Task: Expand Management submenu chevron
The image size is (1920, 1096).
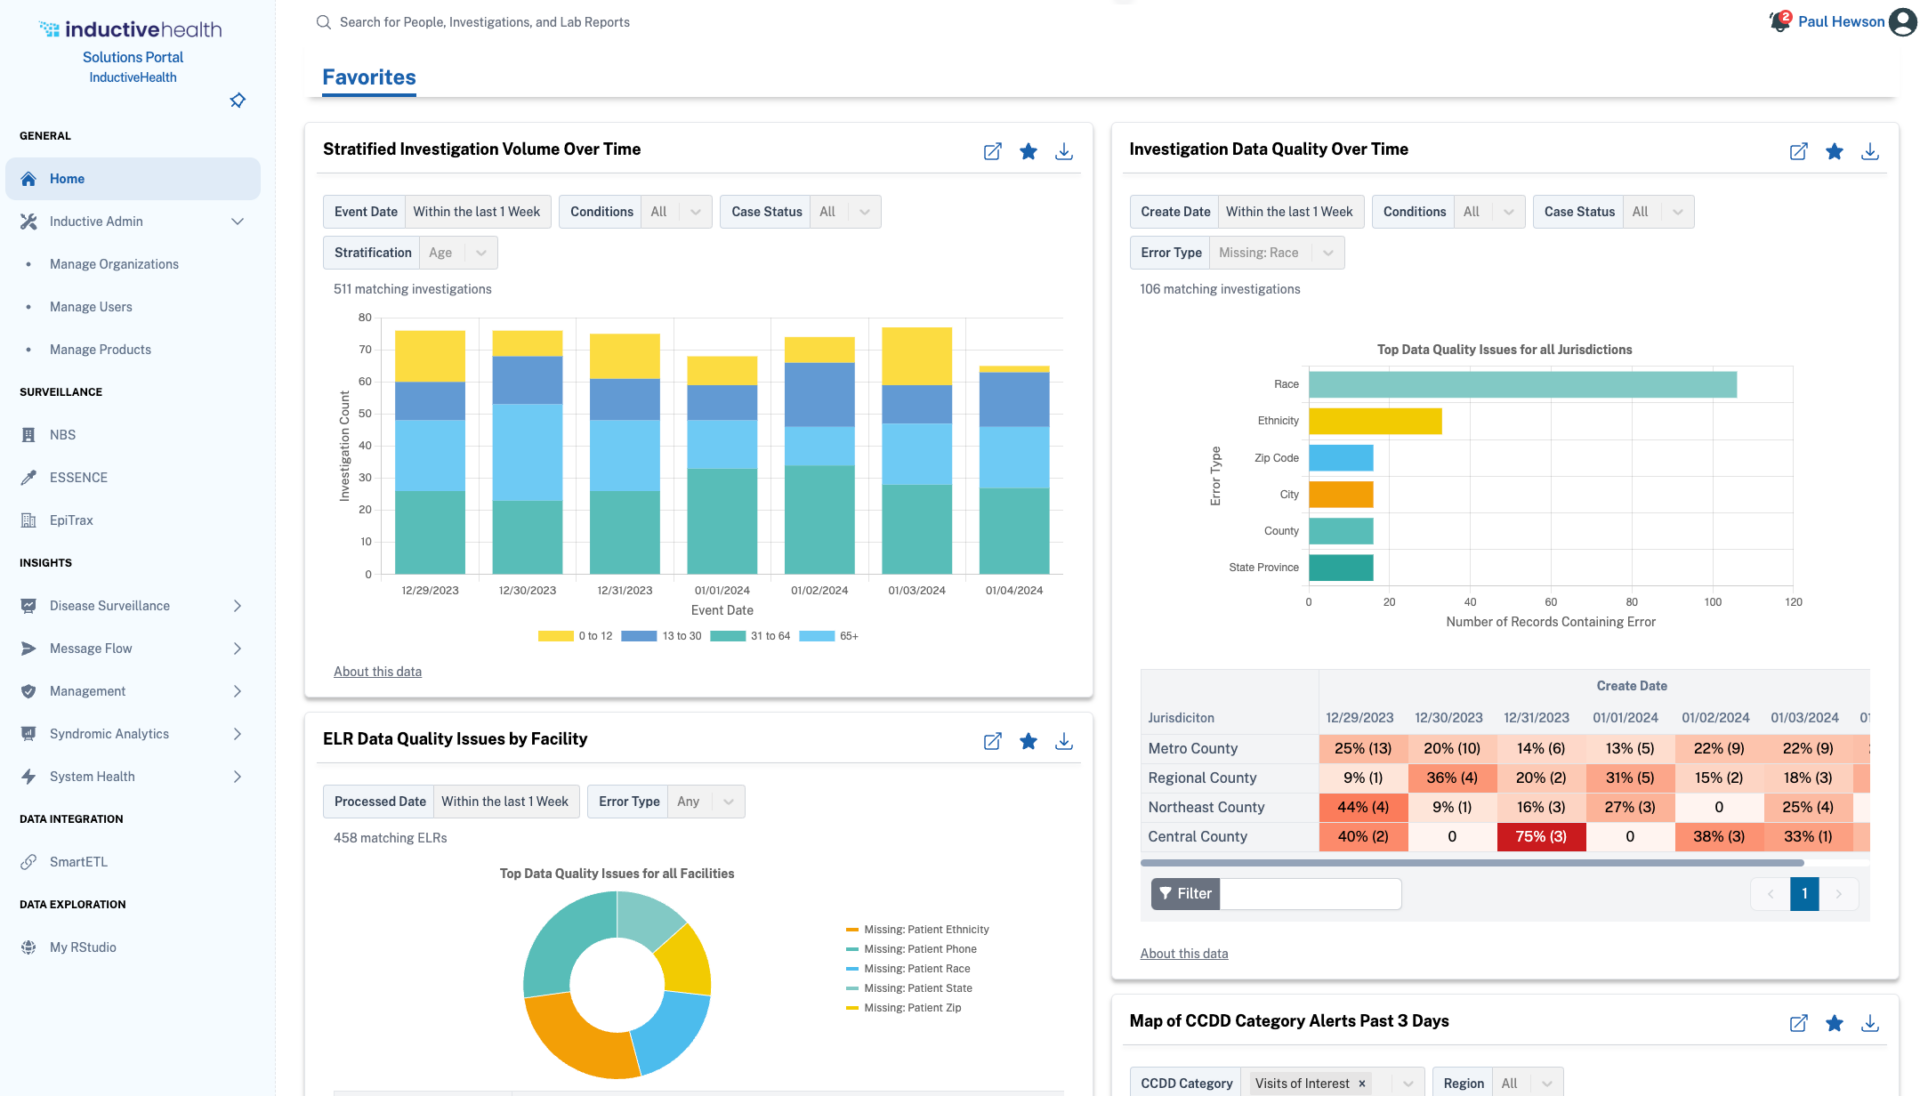Action: point(237,691)
